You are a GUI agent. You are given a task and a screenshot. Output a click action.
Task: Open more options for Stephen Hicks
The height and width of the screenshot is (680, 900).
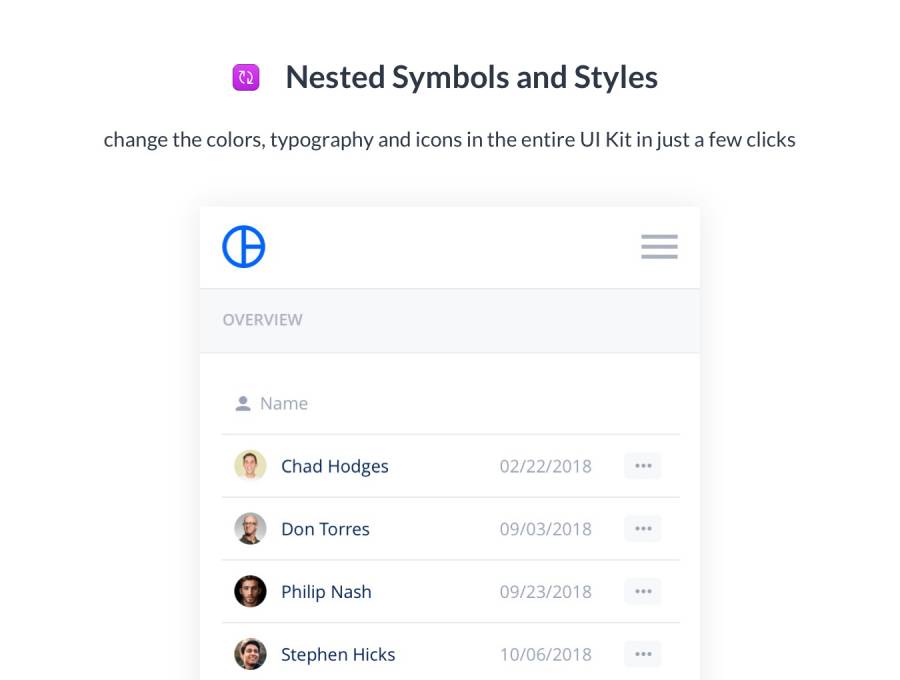[x=643, y=654]
